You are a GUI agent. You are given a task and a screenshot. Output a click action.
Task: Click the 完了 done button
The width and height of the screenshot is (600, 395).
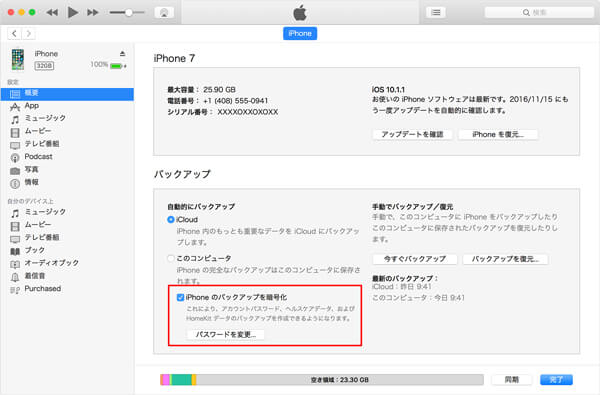click(556, 380)
